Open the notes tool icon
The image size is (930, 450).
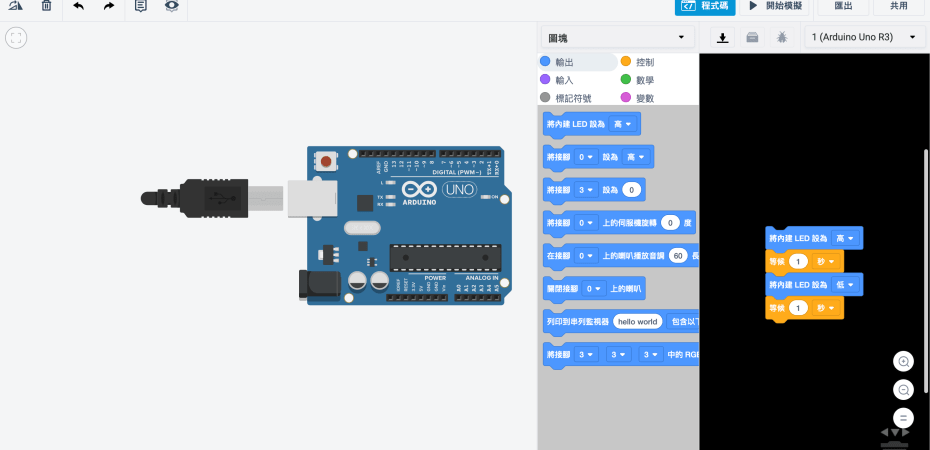coord(141,6)
